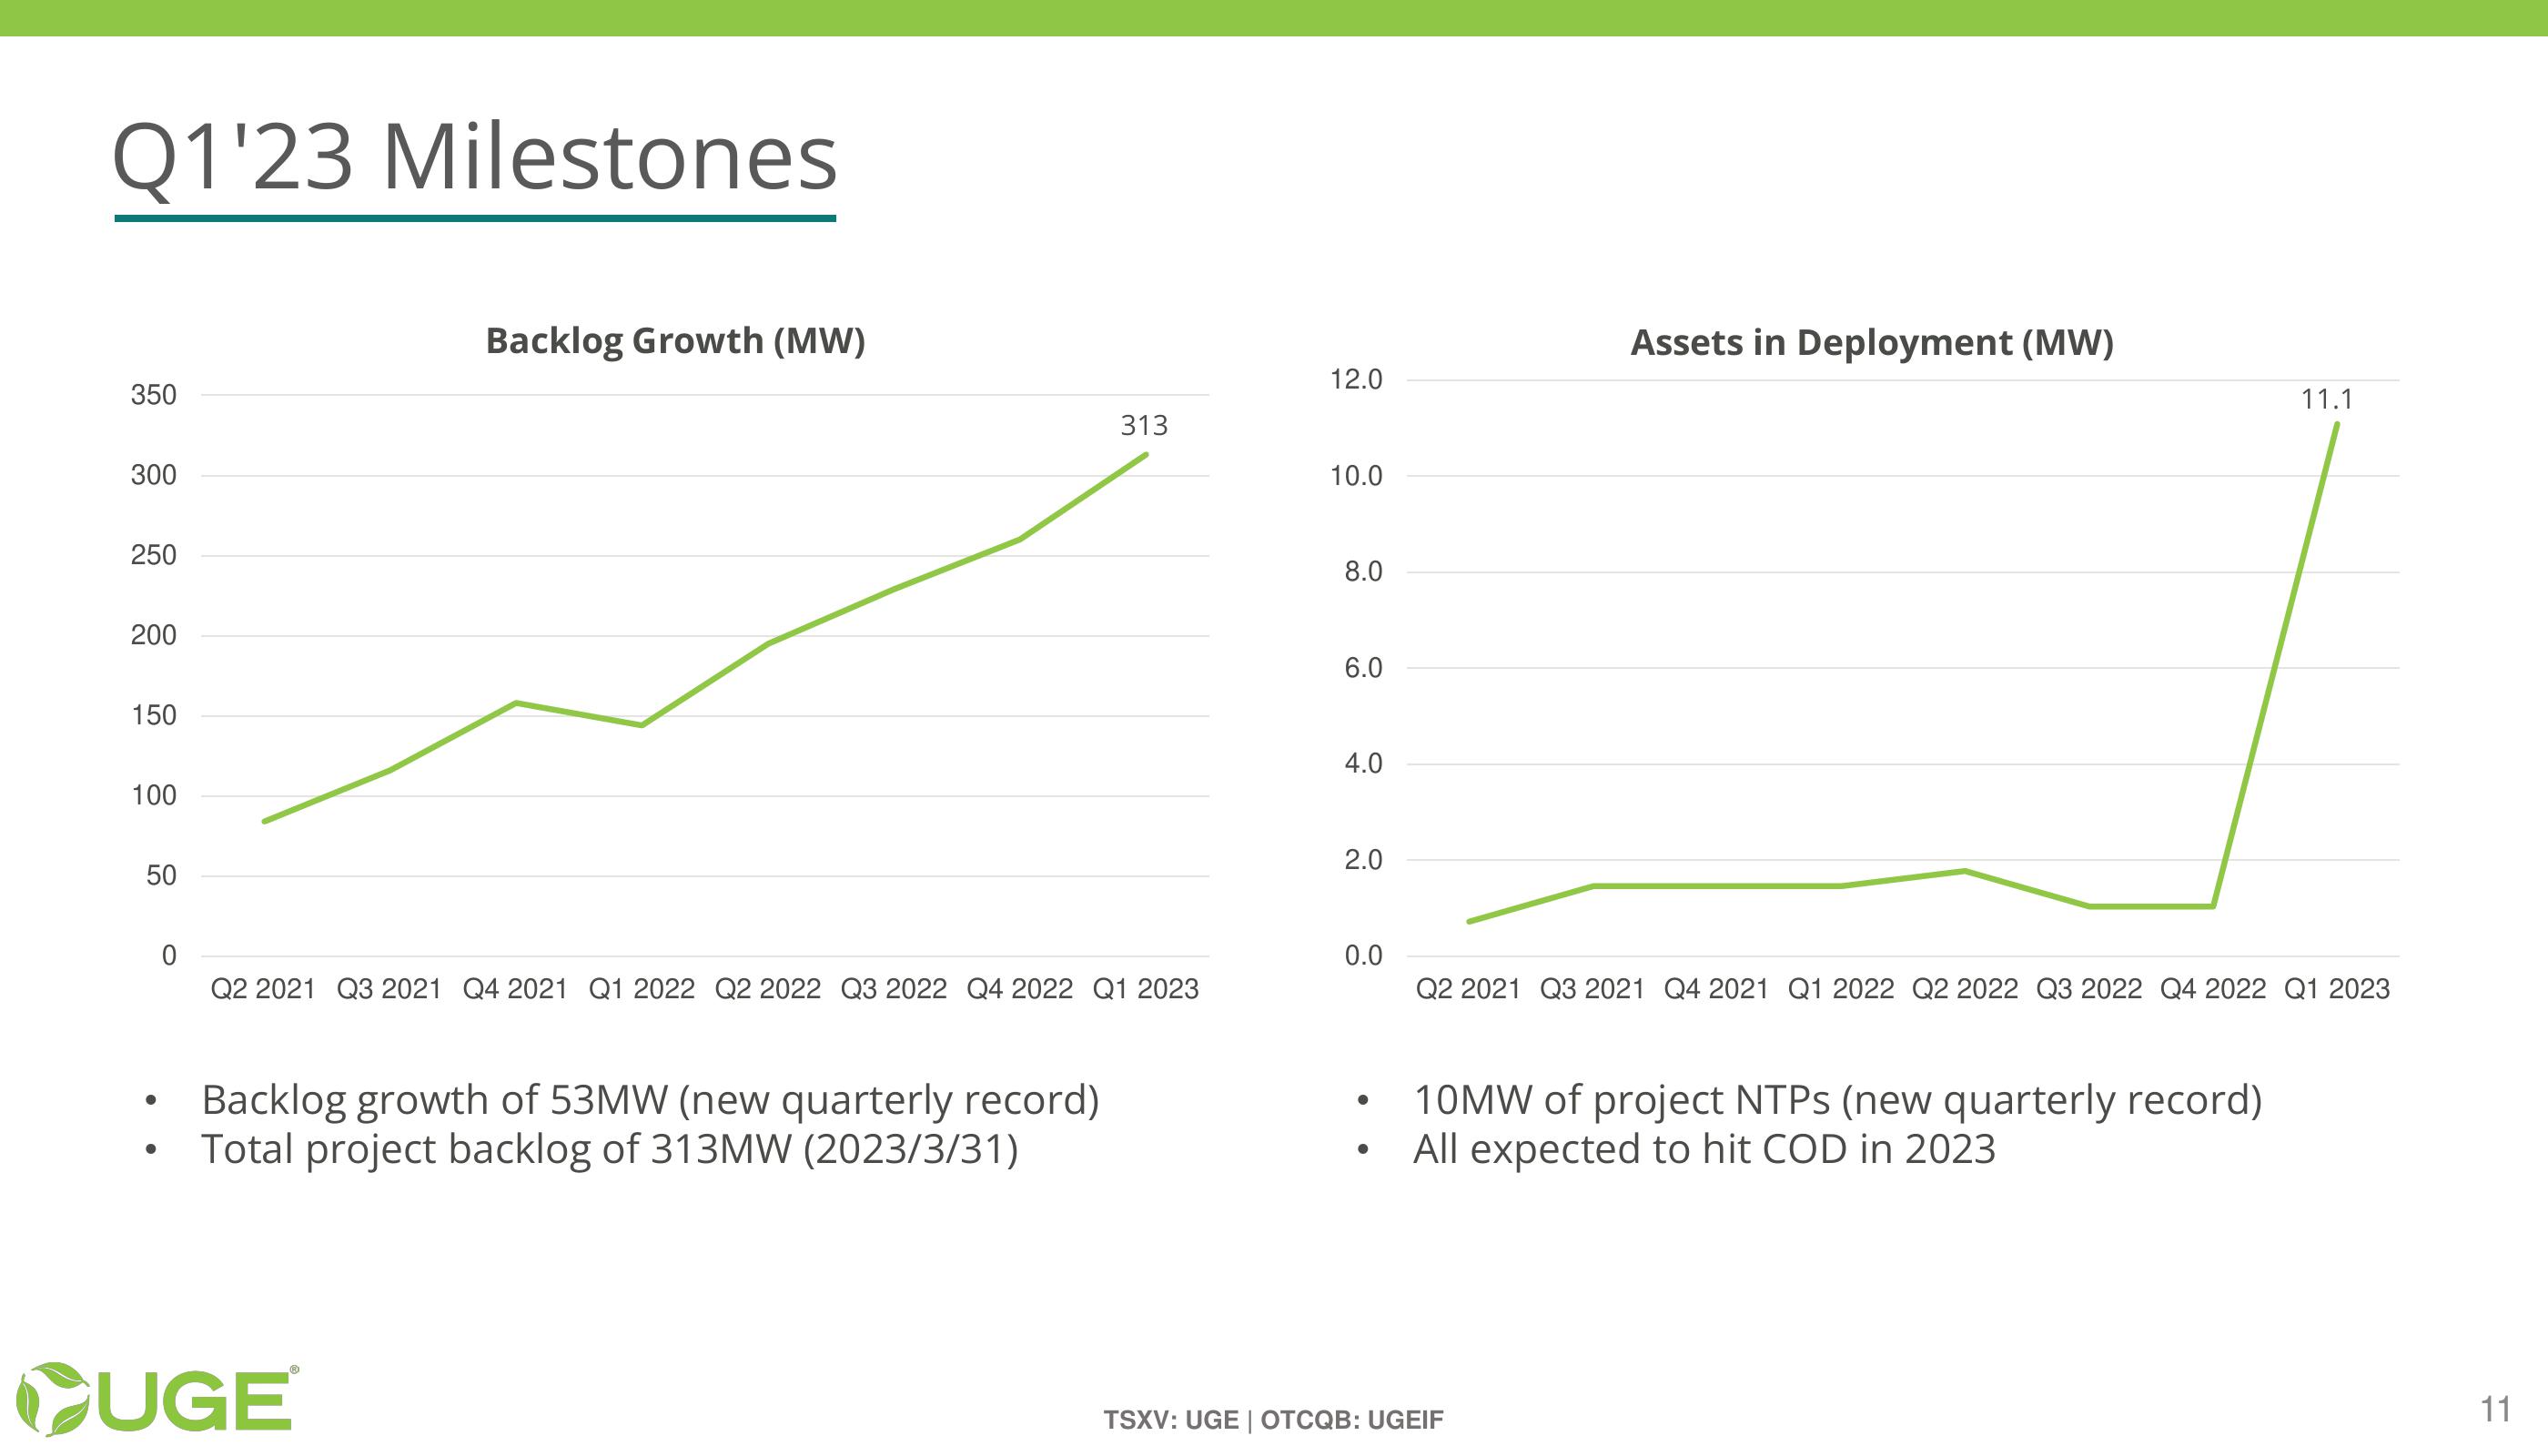Screen dimensions: 2548x1456
Task: Click the Total project backlog of 313MW bullet
Action: pos(610,1150)
